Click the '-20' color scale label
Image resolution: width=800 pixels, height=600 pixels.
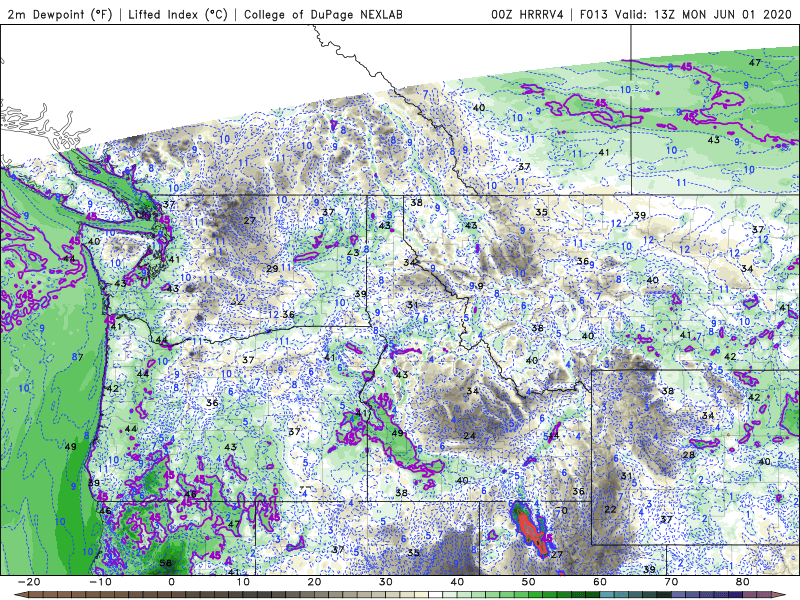(29, 582)
